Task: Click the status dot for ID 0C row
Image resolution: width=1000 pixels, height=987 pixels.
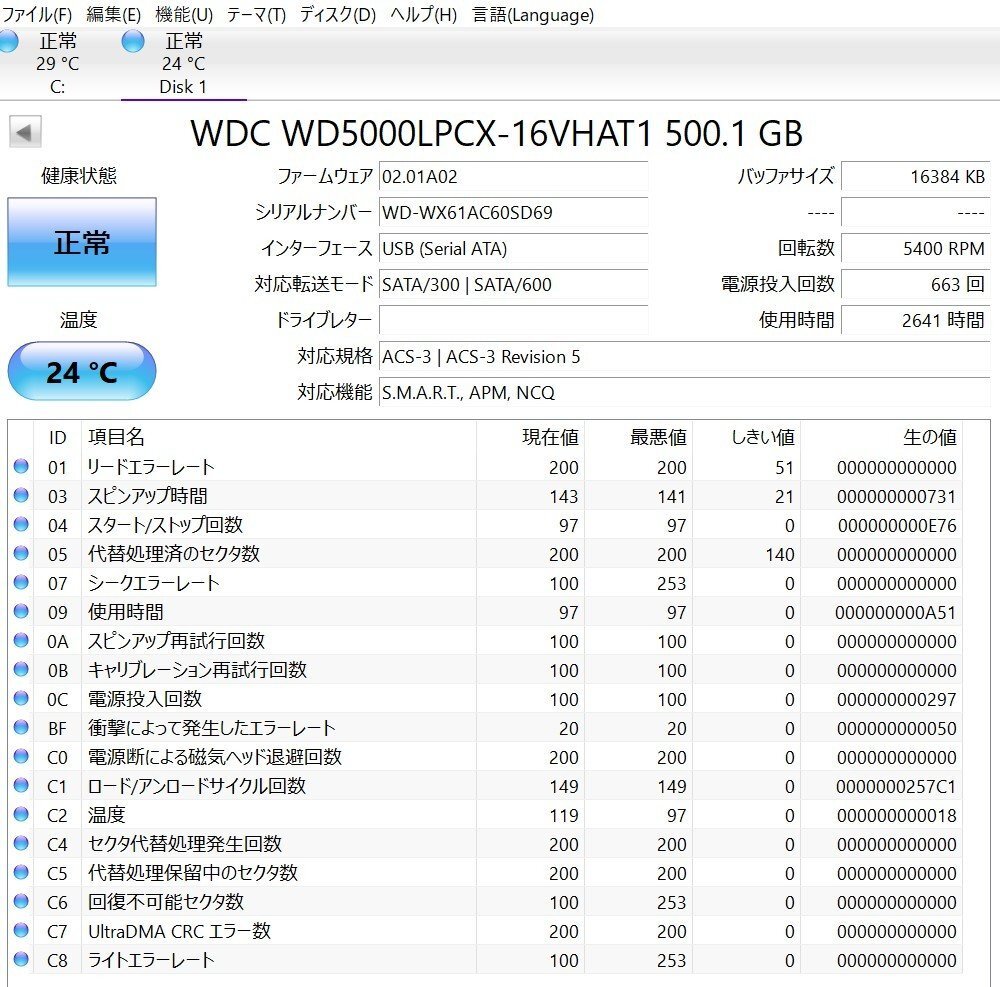Action: [x=21, y=698]
